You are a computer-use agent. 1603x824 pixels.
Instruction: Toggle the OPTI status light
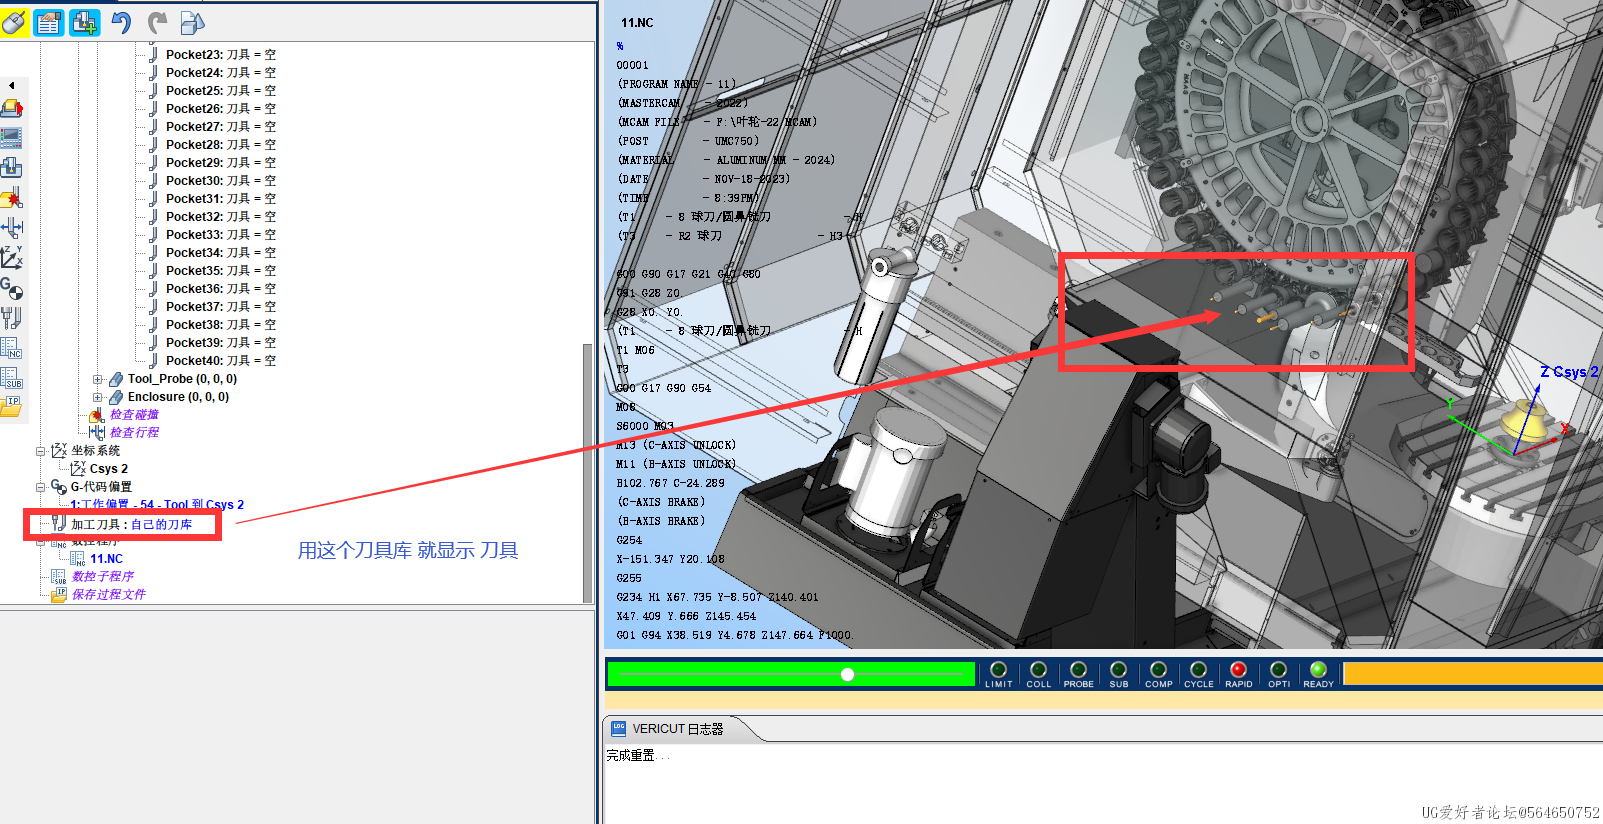1278,674
